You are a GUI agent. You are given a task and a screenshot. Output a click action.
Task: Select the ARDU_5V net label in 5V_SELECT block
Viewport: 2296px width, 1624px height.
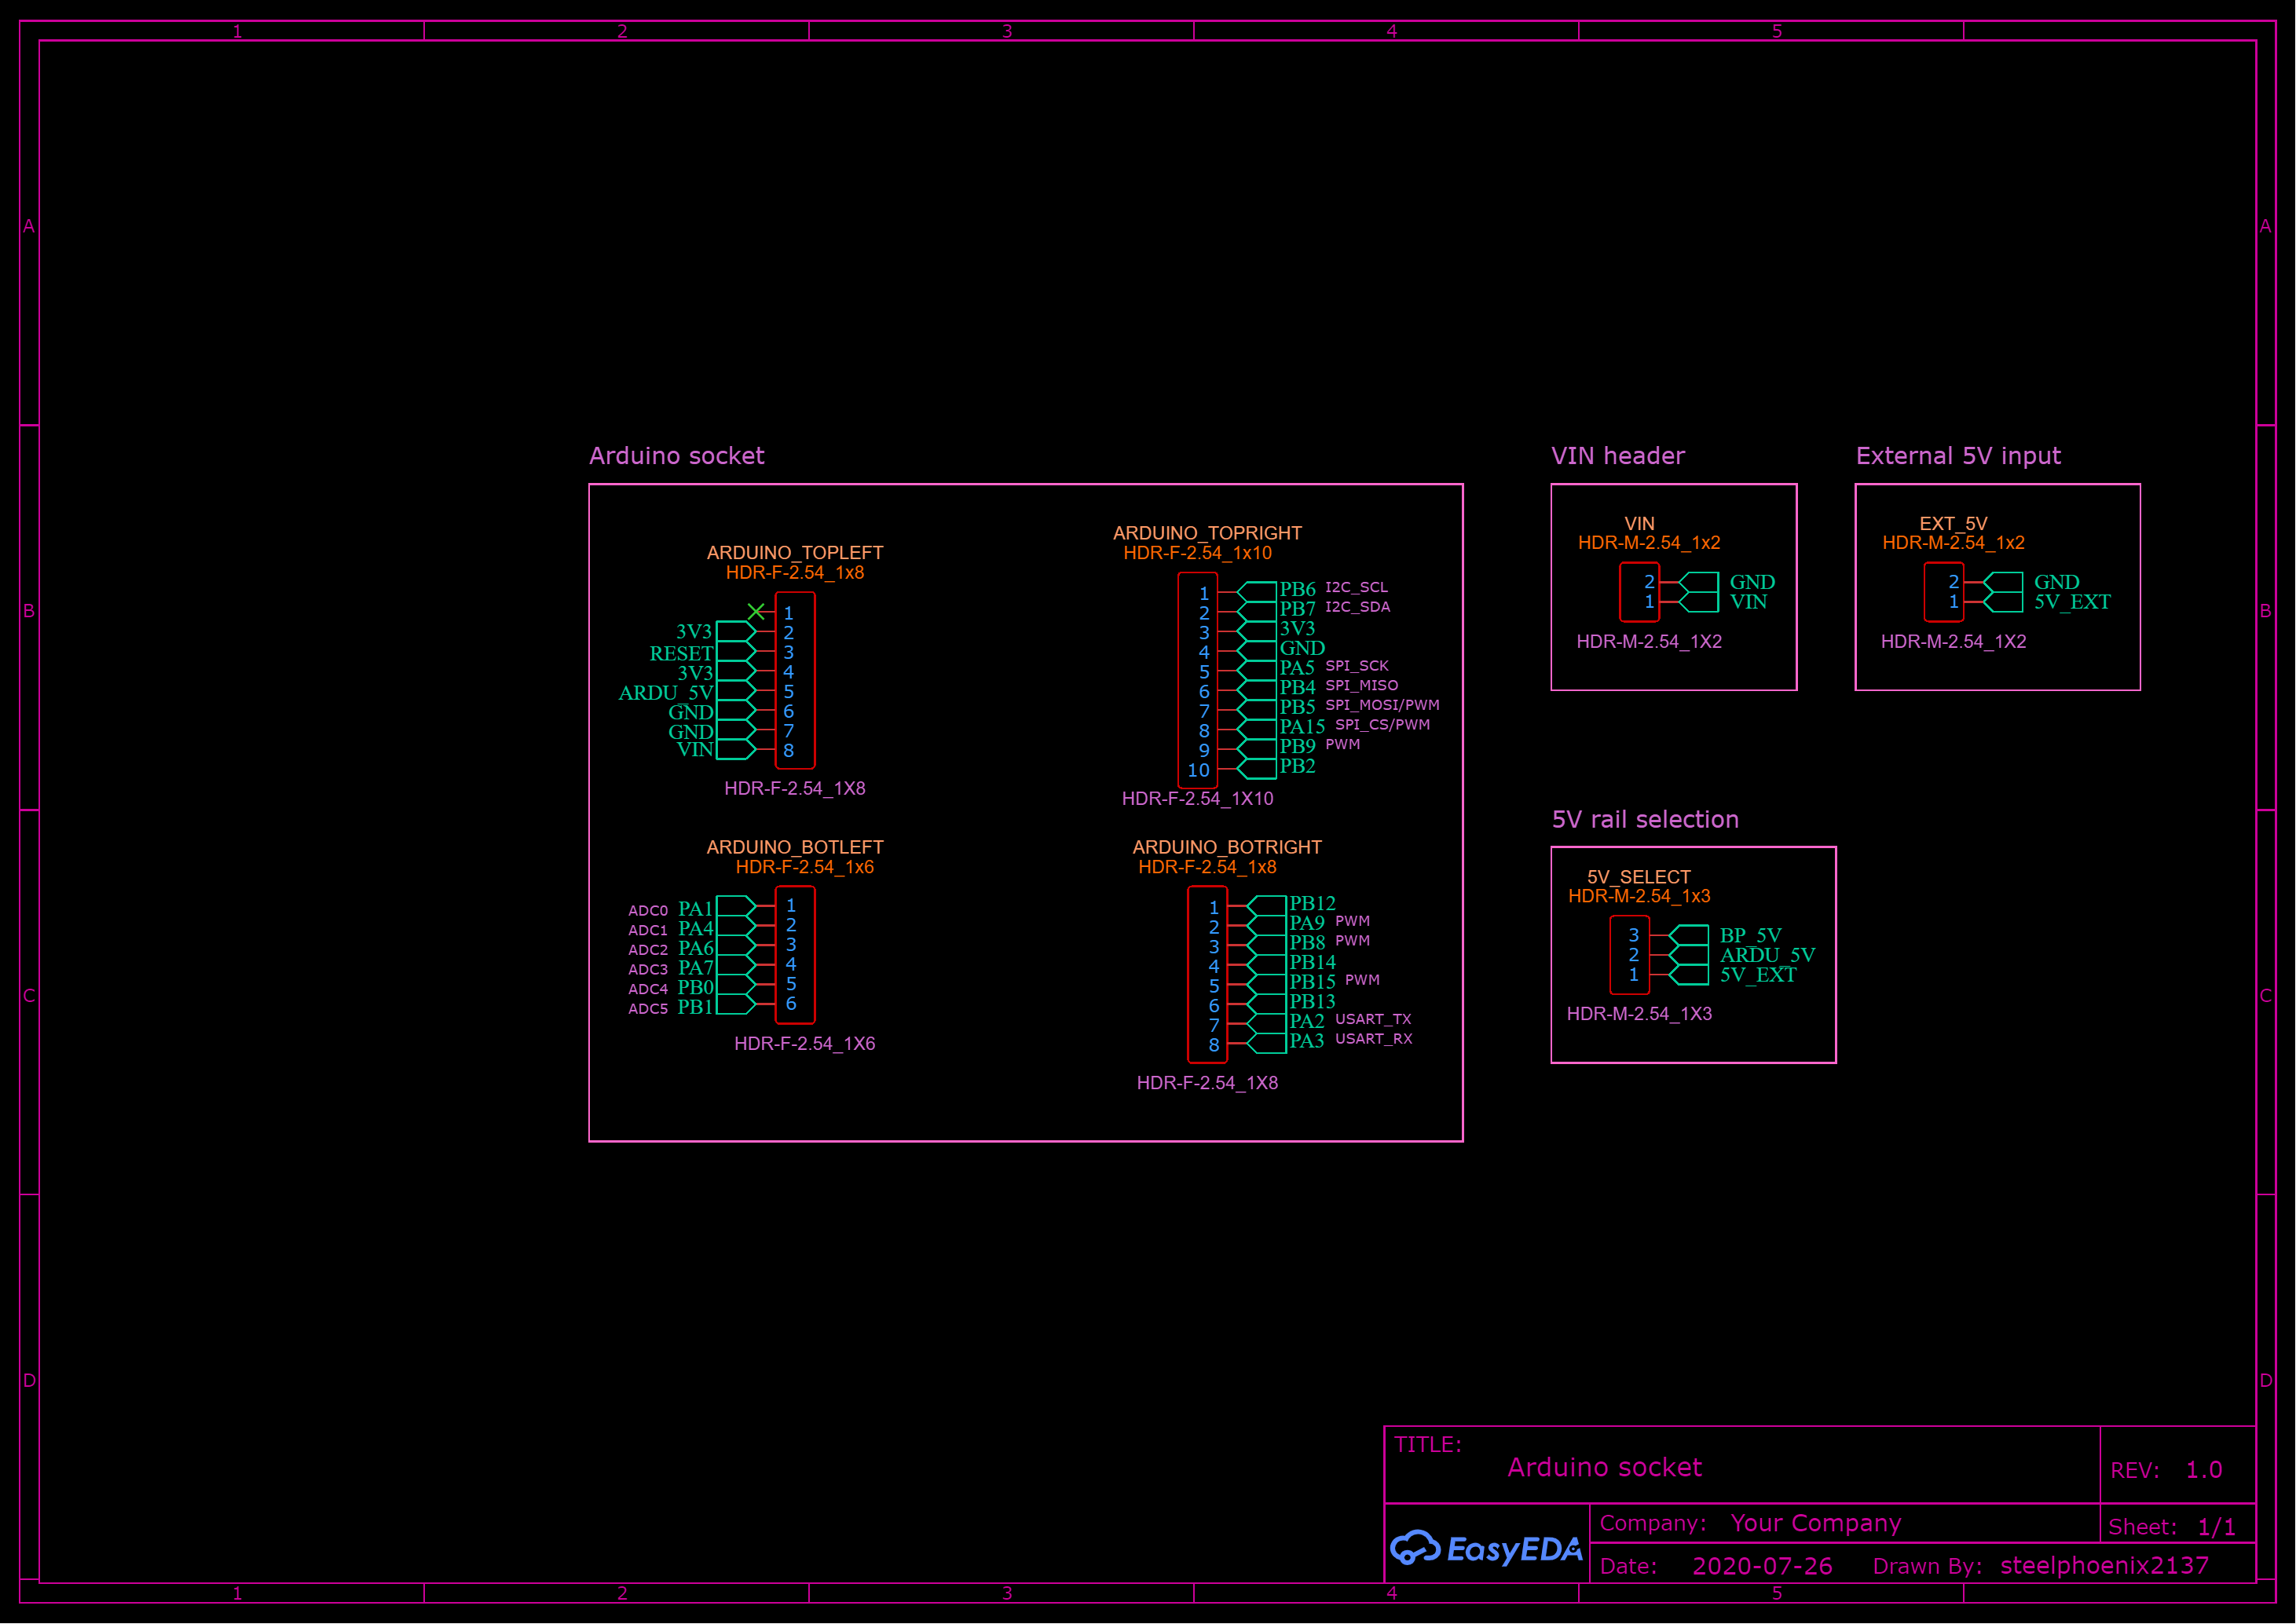pyautogui.click(x=1767, y=955)
